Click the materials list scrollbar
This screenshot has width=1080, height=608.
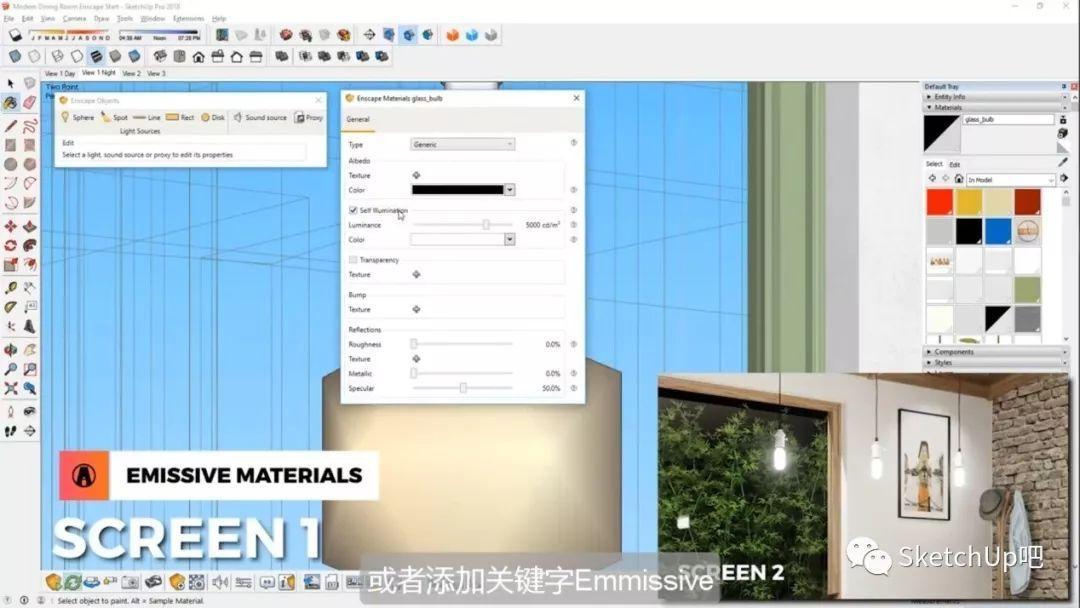pyautogui.click(x=1066, y=266)
